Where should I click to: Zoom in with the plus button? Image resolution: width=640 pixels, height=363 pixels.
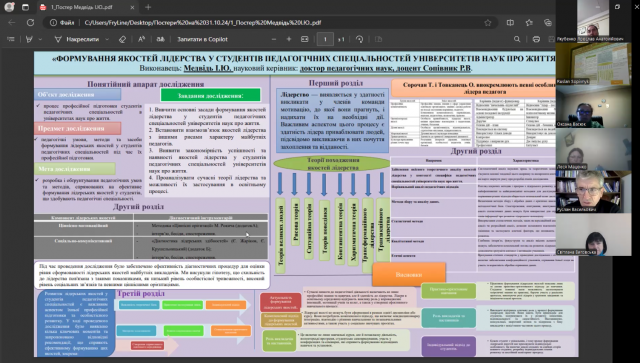(x=289, y=39)
